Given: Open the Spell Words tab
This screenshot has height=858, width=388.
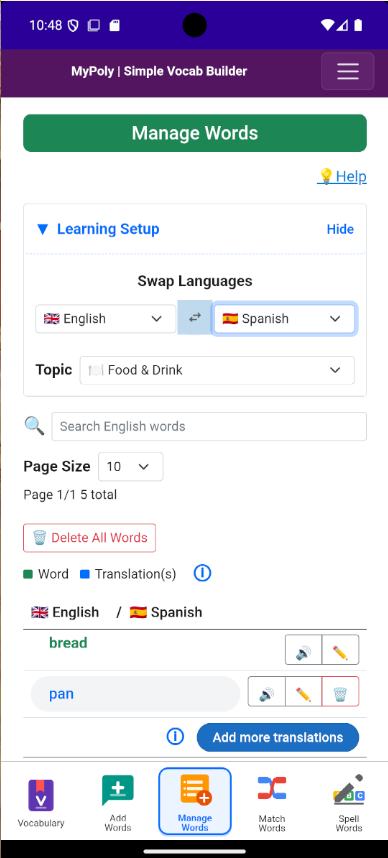Looking at the screenshot, I should pyautogui.click(x=349, y=802).
